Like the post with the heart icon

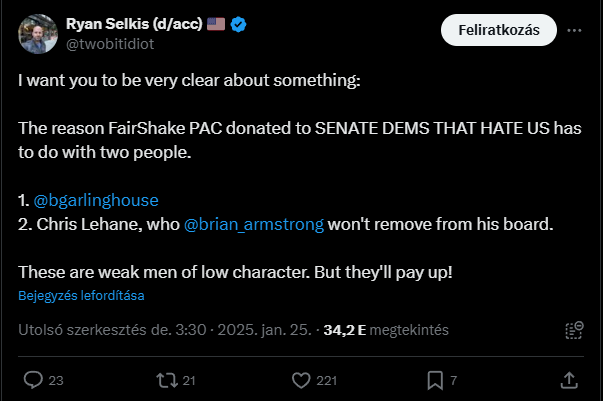point(299,380)
